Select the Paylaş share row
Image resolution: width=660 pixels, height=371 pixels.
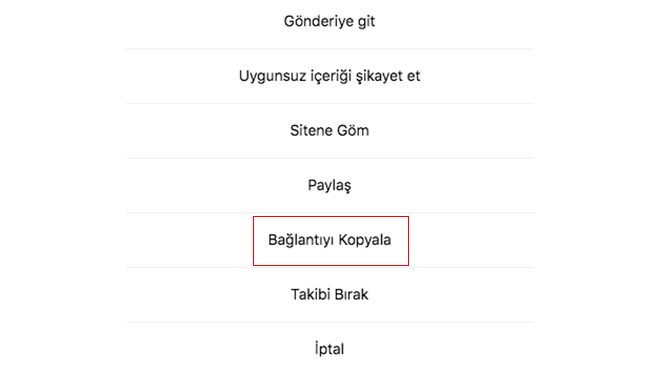330,185
